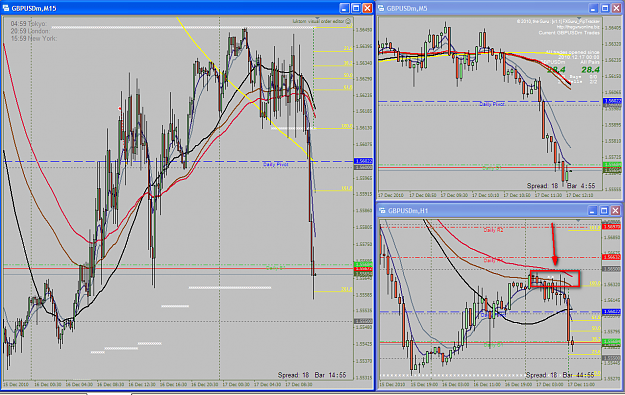Click the London clock text in M15 chart
Viewport: 625px width, 395px height.
coord(30,31)
